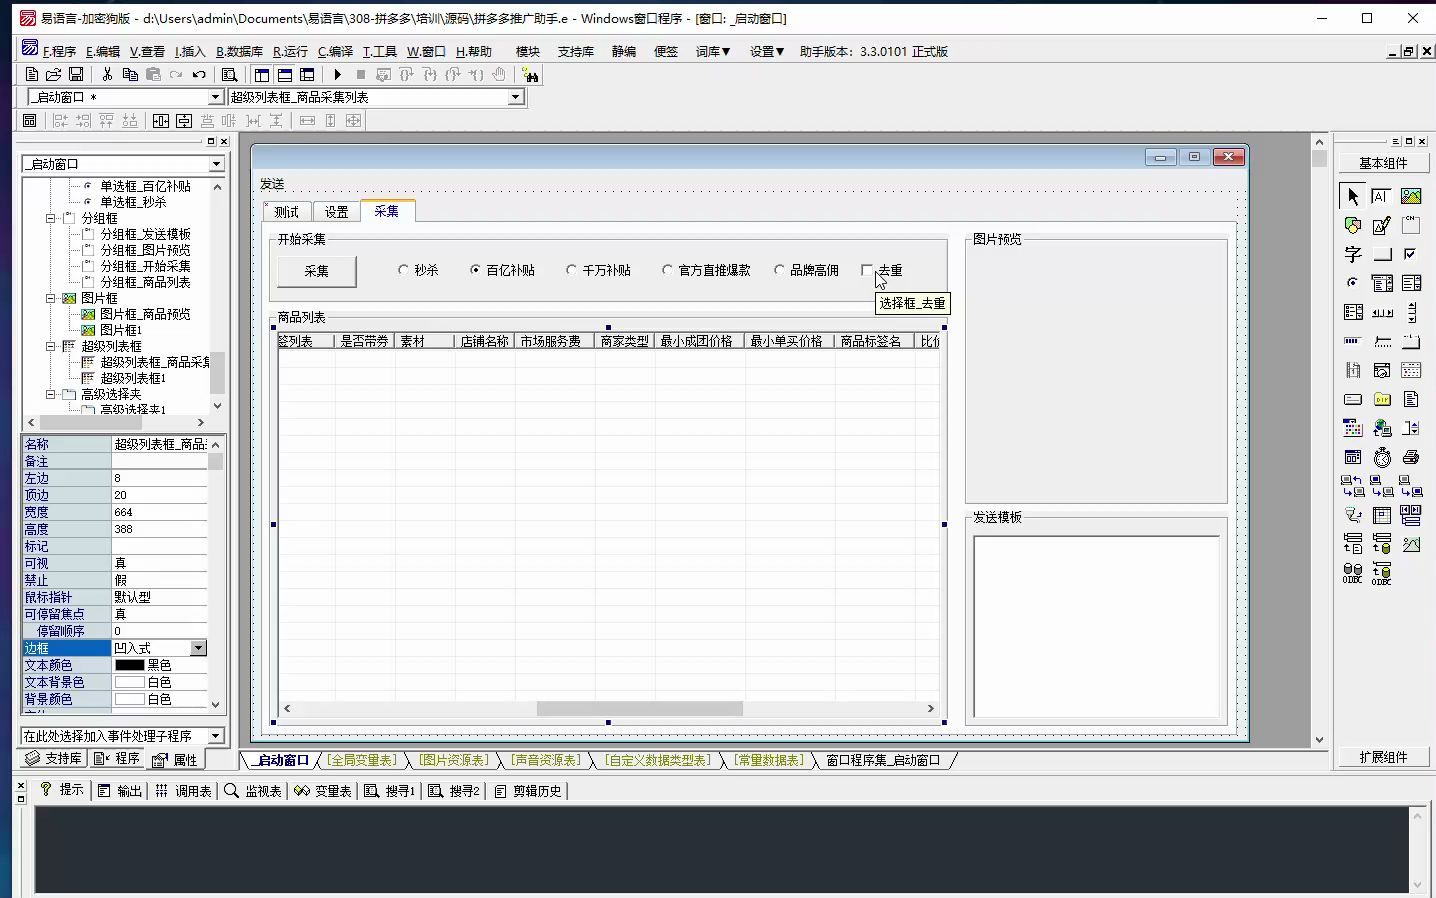Switch to the 程序 panel tab
Screen dimensions: 1436x898
[x=117, y=759]
